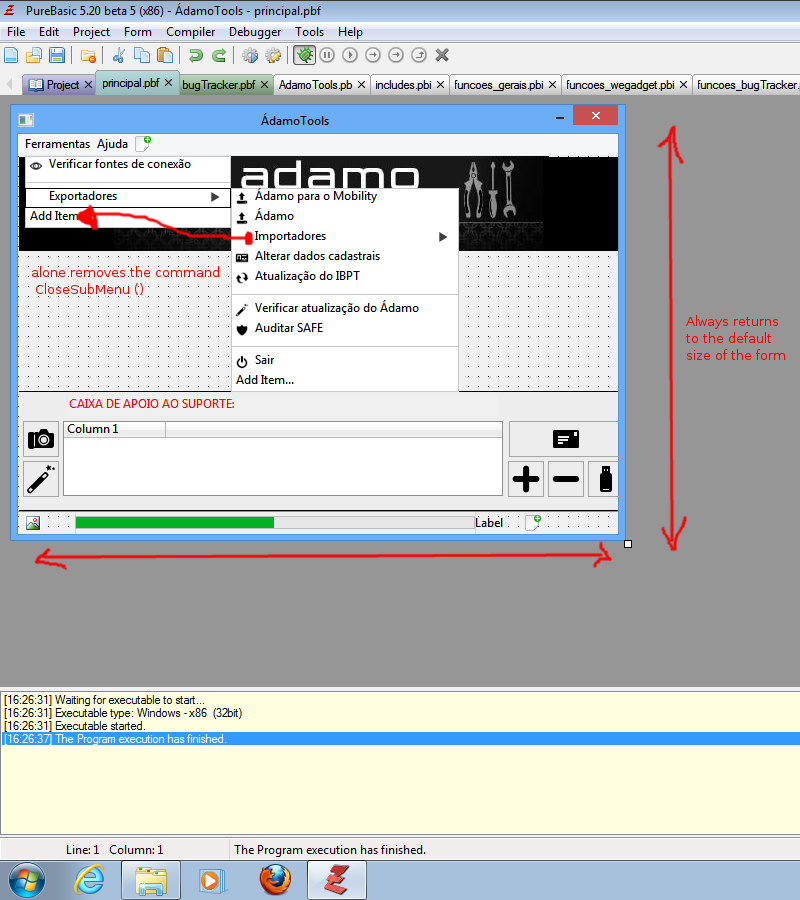Open the Project menu
The height and width of the screenshot is (900, 800).
91,32
